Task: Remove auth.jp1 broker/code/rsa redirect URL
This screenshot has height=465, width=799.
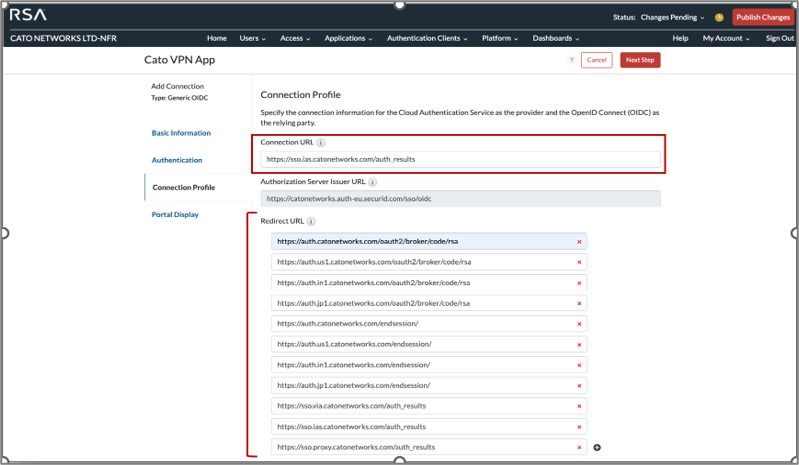Action: coord(579,304)
